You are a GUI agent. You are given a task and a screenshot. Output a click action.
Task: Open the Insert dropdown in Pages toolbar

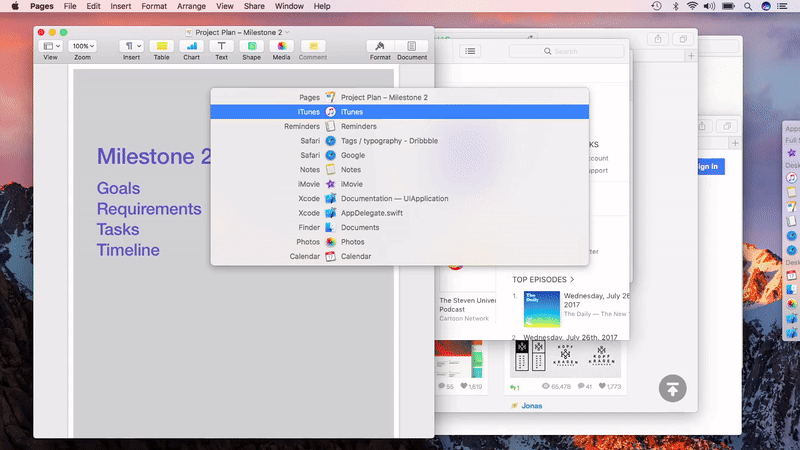click(x=132, y=46)
